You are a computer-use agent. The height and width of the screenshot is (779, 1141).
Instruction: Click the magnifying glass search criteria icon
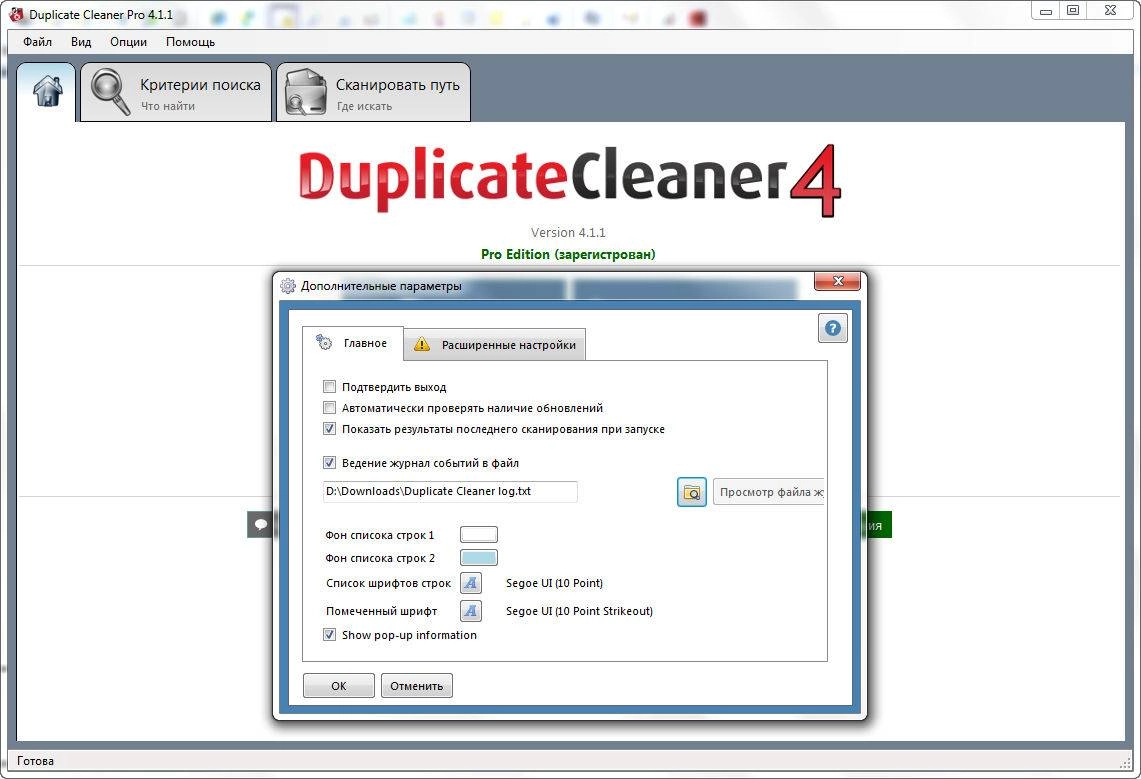click(x=110, y=92)
